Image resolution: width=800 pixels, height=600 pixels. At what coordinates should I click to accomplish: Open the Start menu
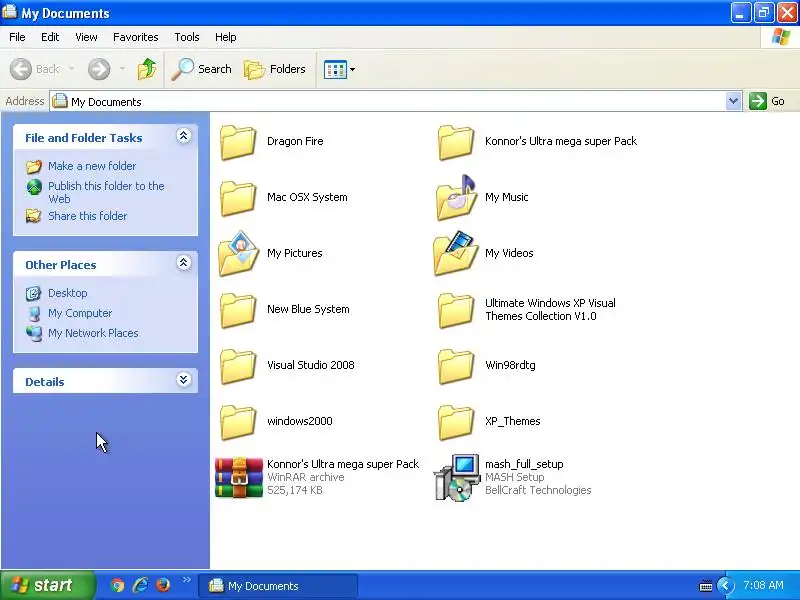47,585
